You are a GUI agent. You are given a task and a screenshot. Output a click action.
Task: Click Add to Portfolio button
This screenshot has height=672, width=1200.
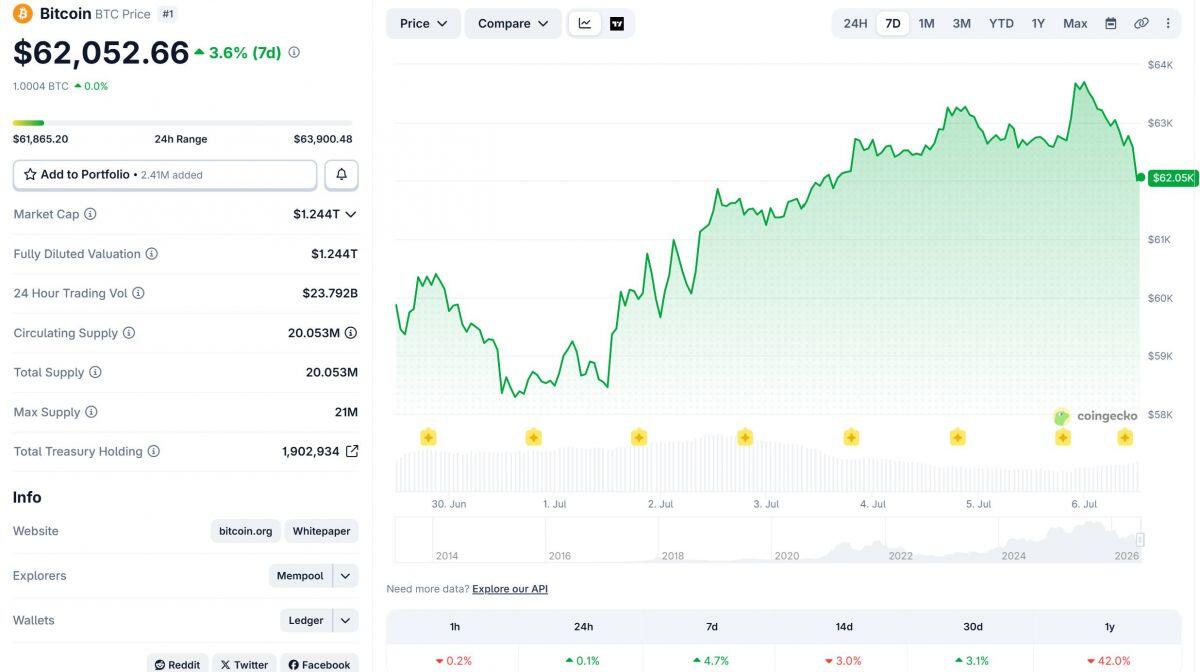165,174
